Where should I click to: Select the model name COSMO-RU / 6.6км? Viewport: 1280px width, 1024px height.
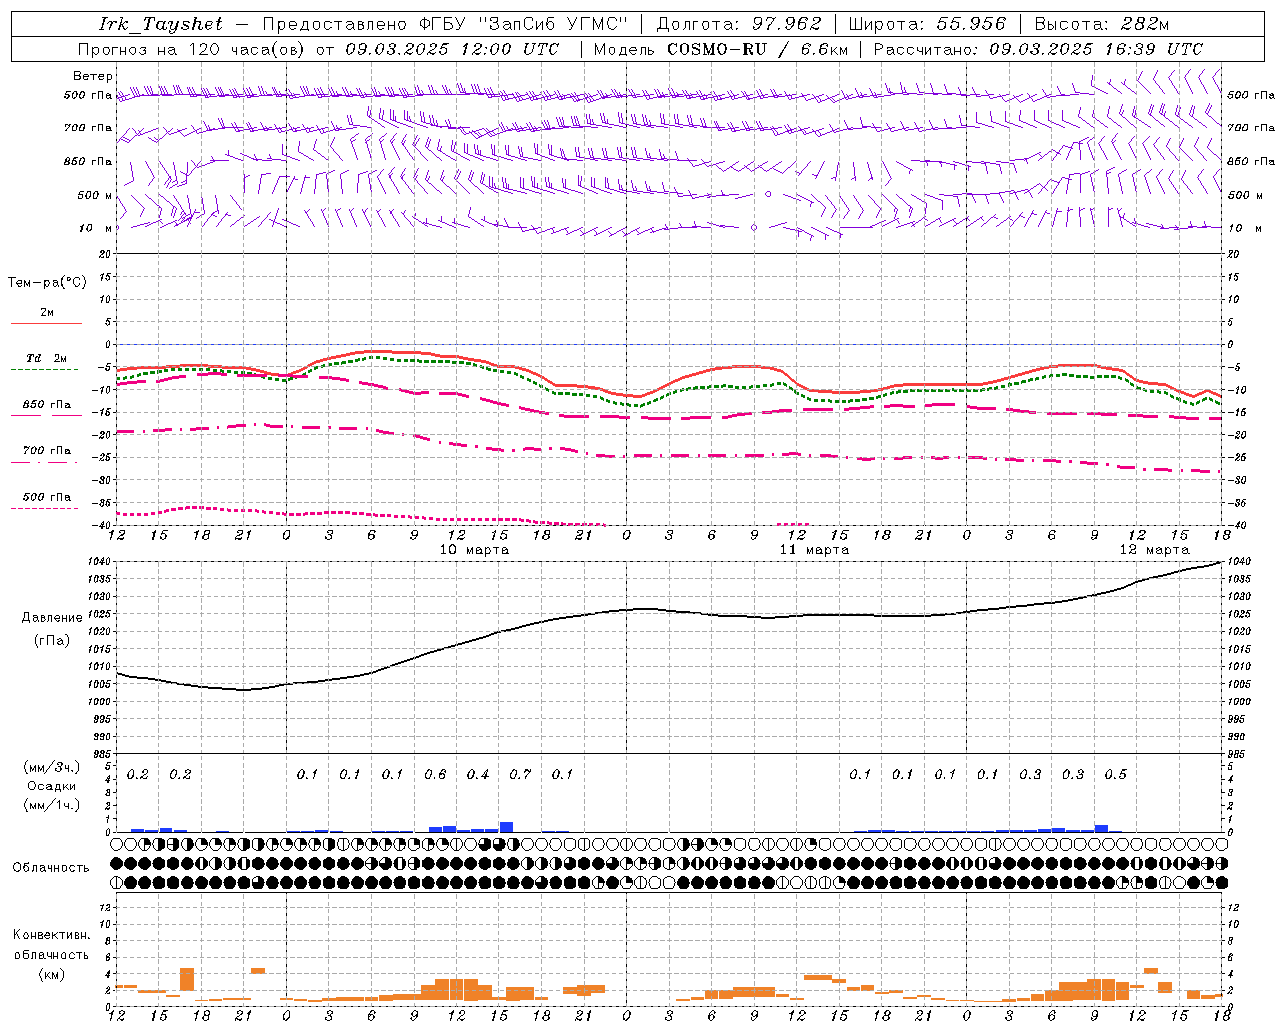(x=757, y=49)
